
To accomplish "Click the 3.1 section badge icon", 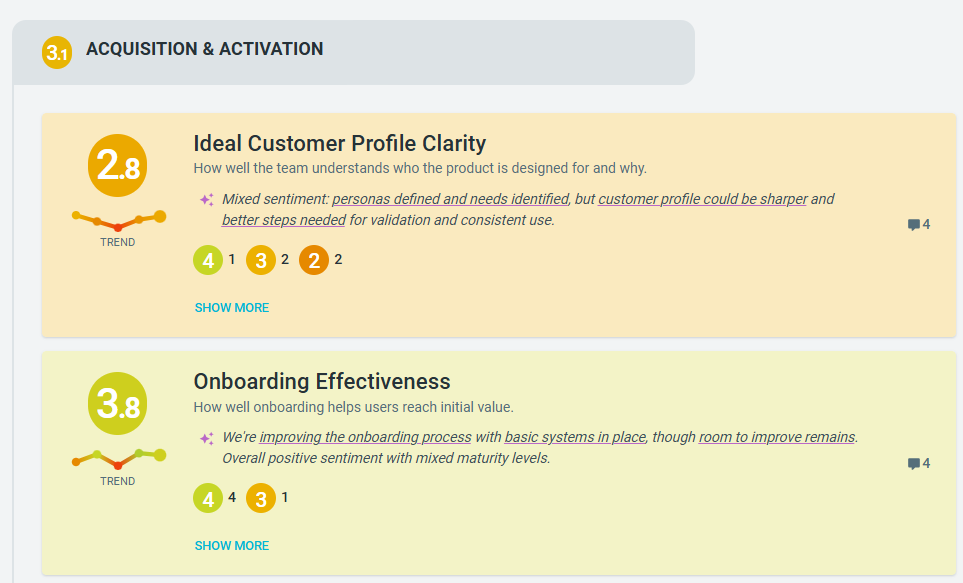I will [x=57, y=52].
